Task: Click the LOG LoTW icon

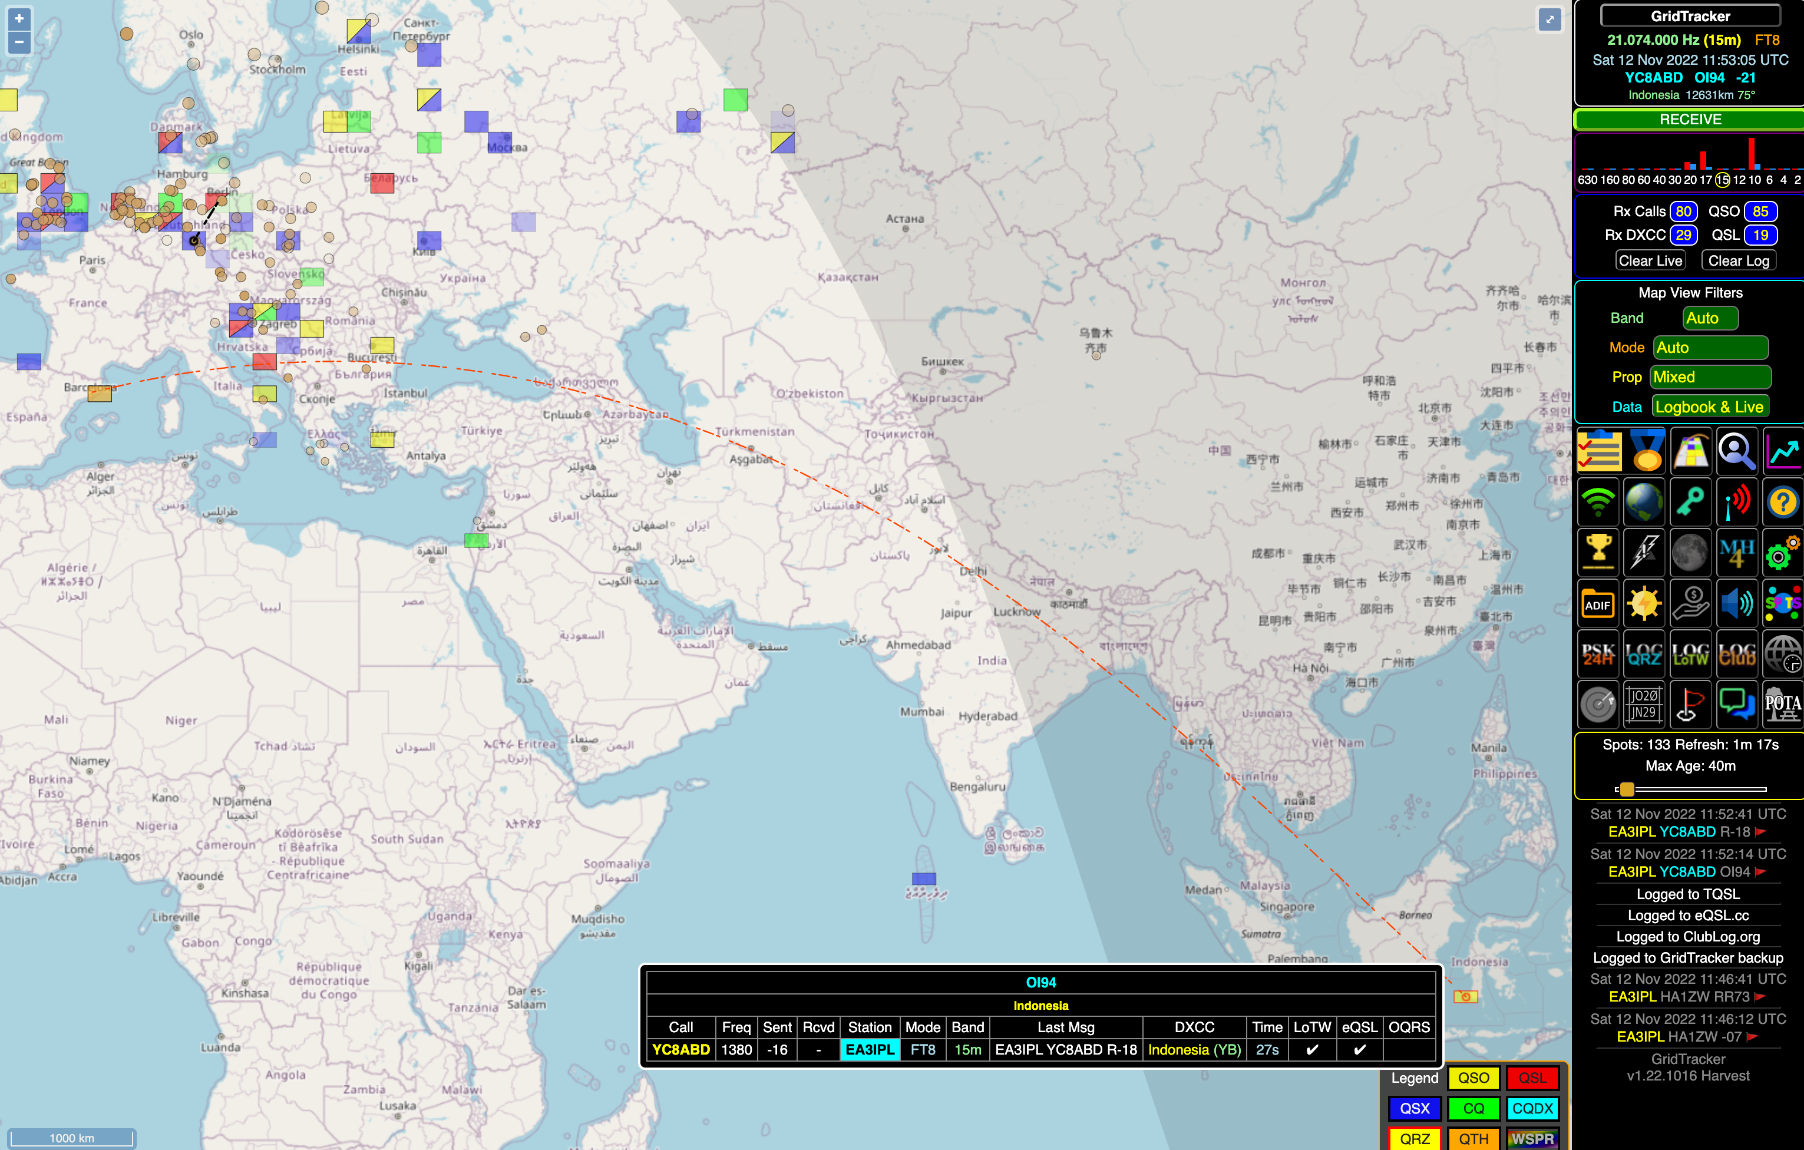Action: (1691, 653)
